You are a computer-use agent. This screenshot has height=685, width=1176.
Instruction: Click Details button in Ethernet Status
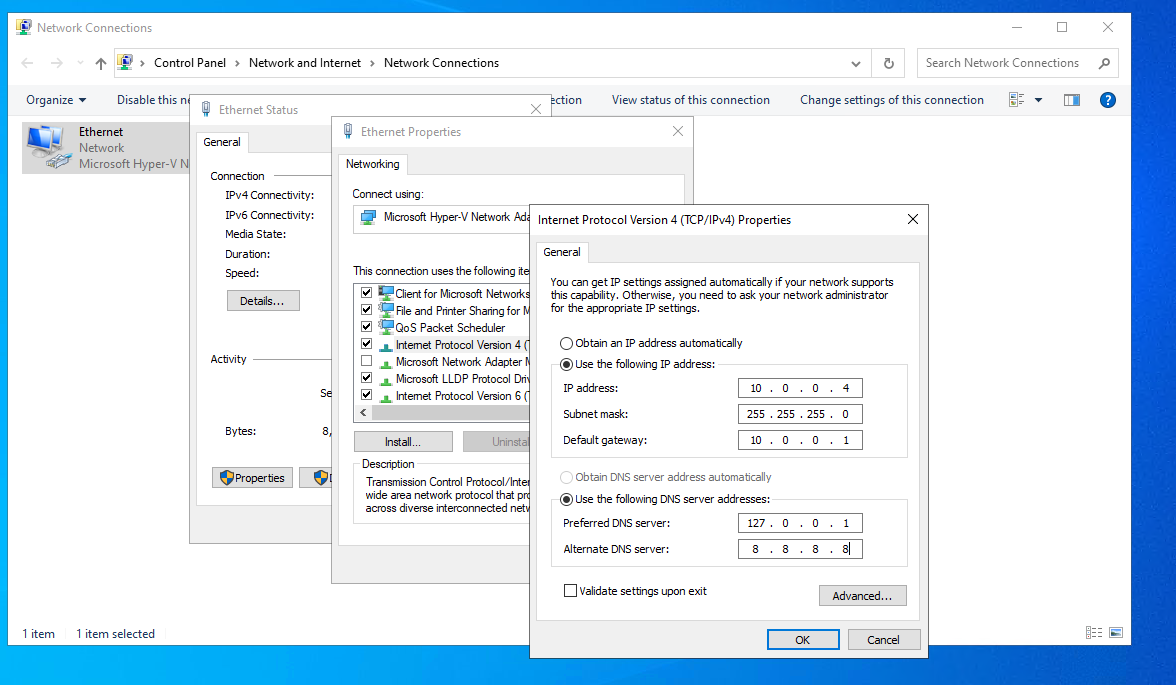point(263,301)
